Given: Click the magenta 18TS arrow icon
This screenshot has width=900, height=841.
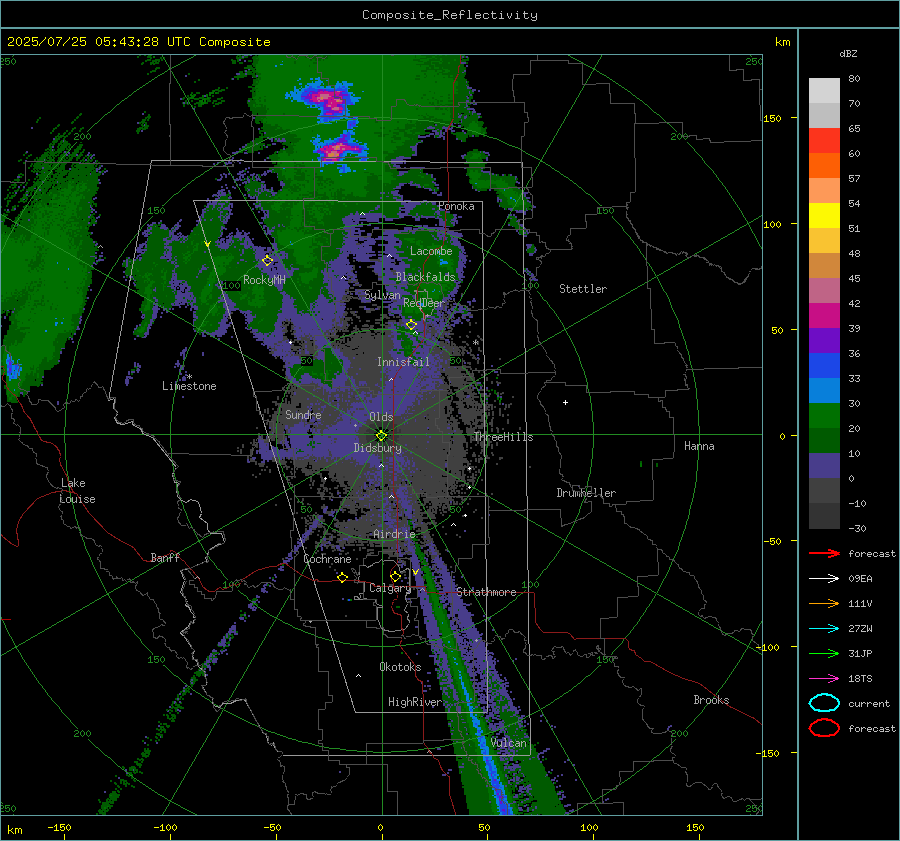Looking at the screenshot, I should point(824,679).
